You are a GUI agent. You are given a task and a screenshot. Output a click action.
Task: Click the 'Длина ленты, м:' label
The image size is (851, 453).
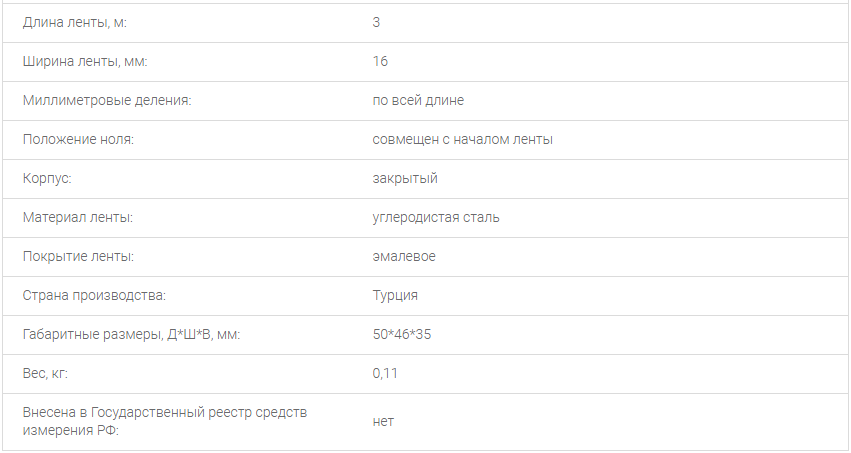(74, 23)
